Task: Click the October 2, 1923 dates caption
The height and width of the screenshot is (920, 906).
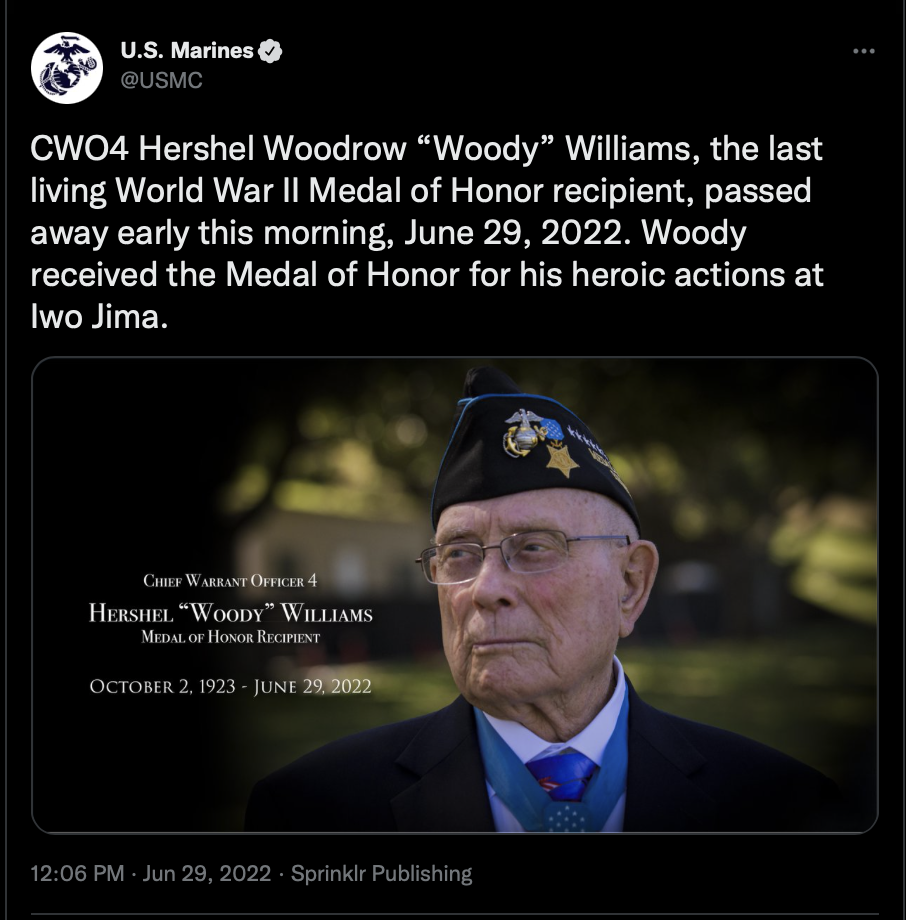Action: point(230,686)
